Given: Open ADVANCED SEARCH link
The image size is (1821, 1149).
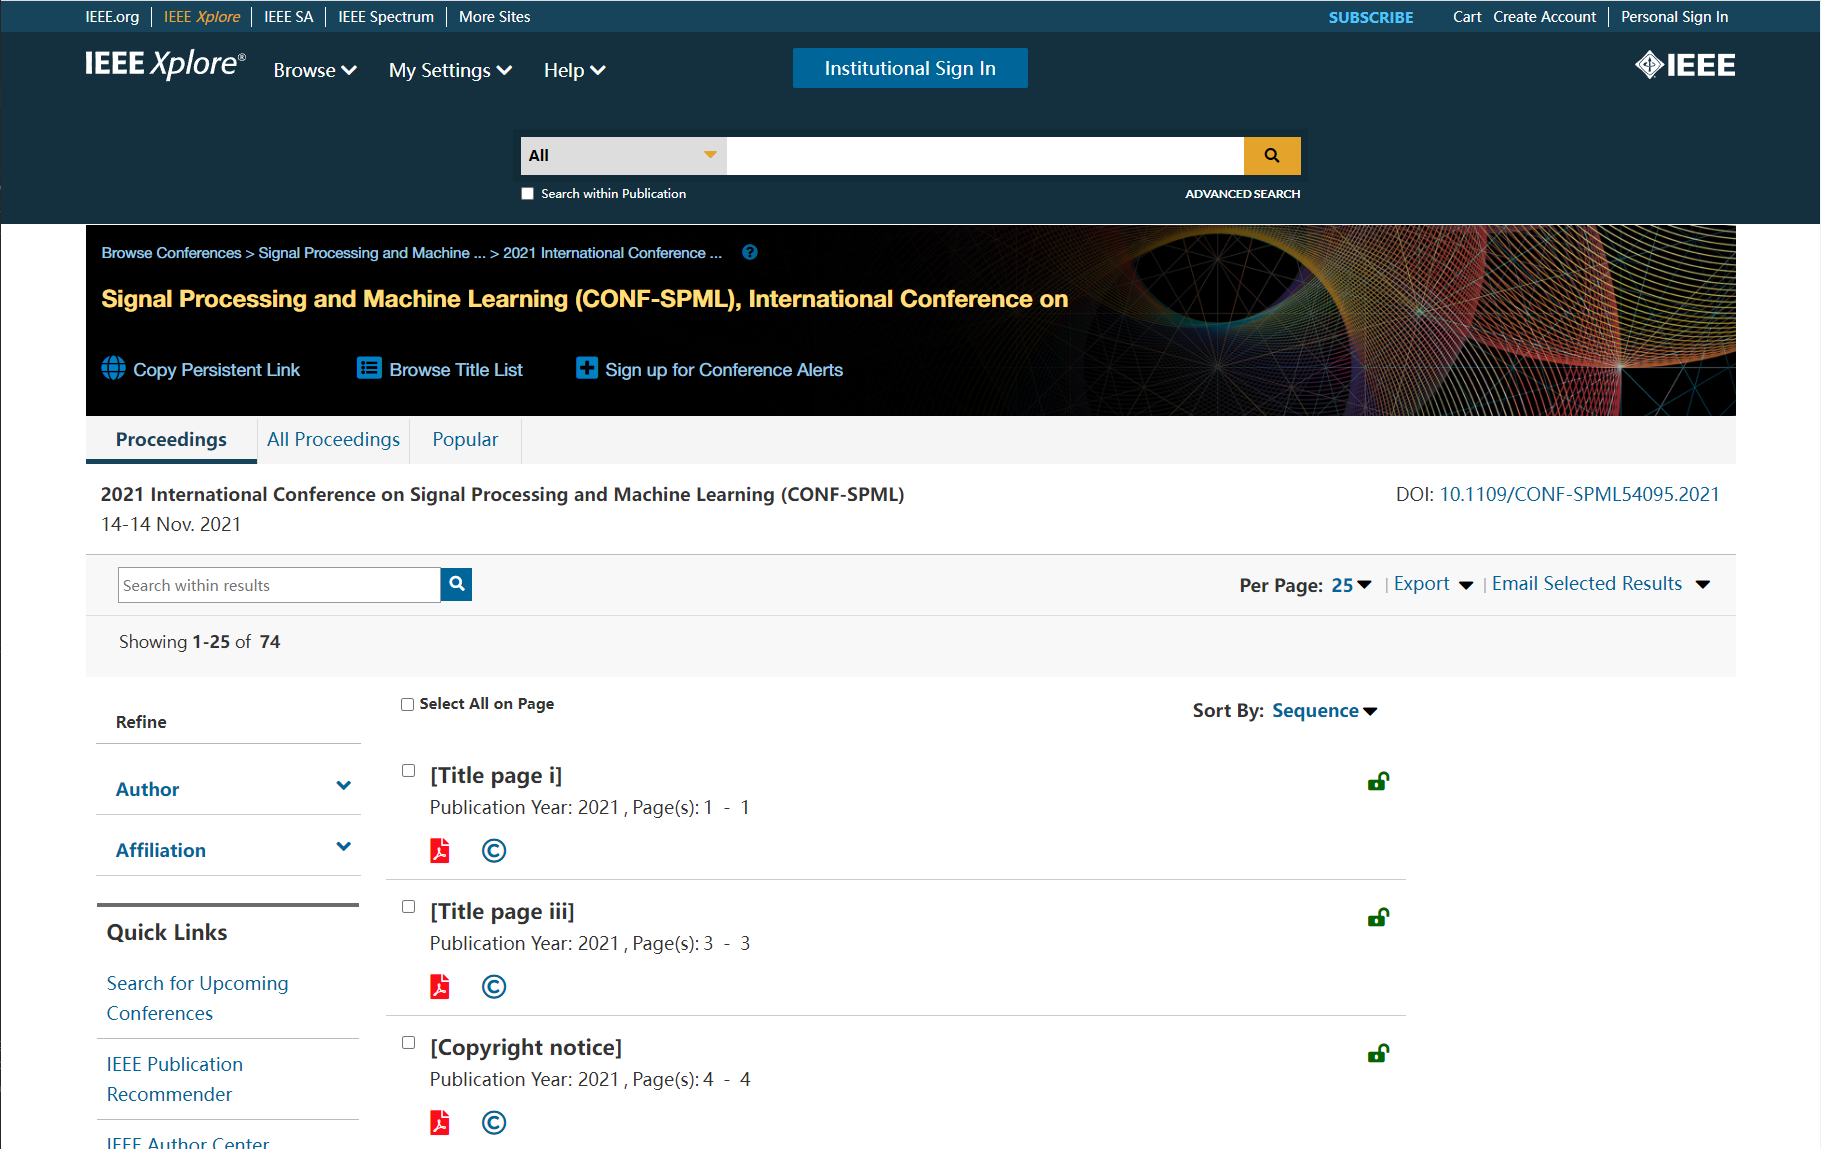Looking at the screenshot, I should click(1243, 194).
